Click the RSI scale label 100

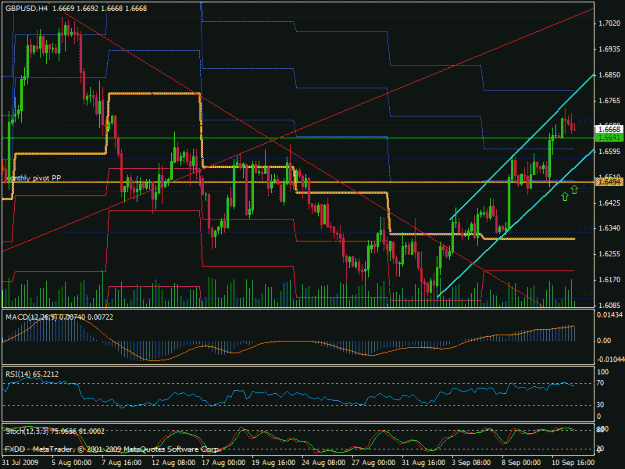click(x=603, y=372)
